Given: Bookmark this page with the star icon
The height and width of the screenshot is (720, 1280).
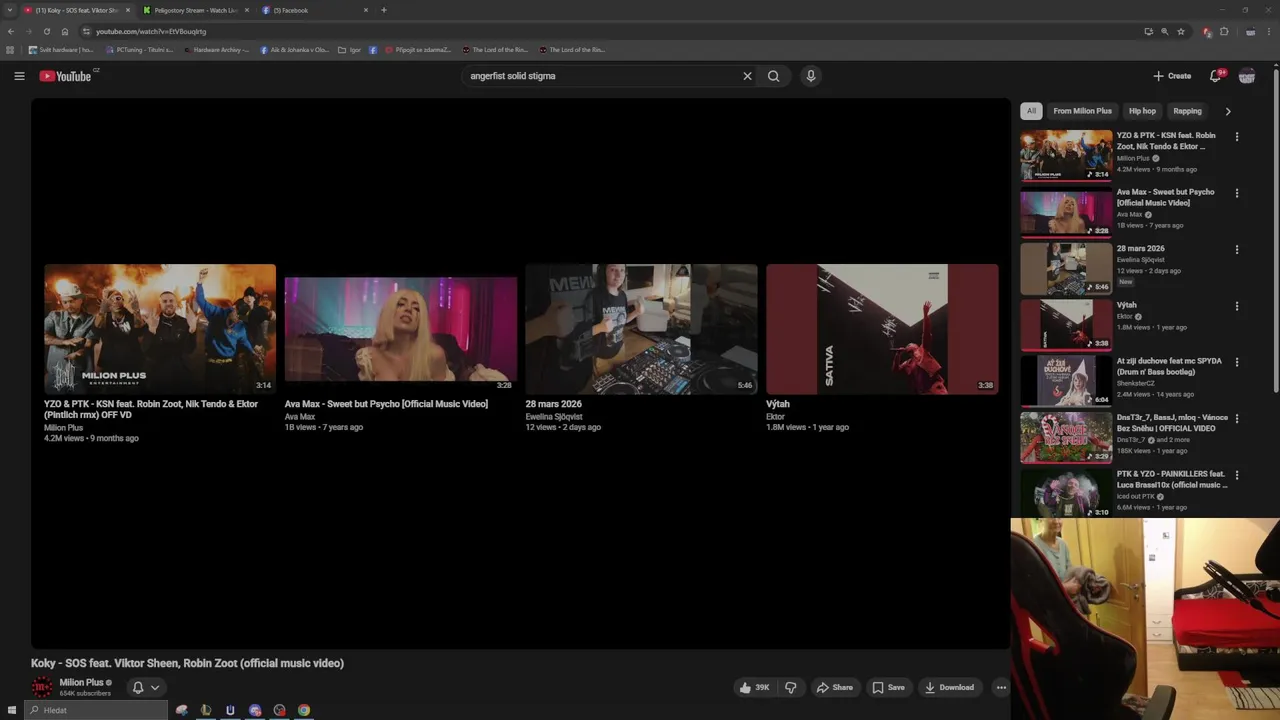Looking at the screenshot, I should 1181,31.
